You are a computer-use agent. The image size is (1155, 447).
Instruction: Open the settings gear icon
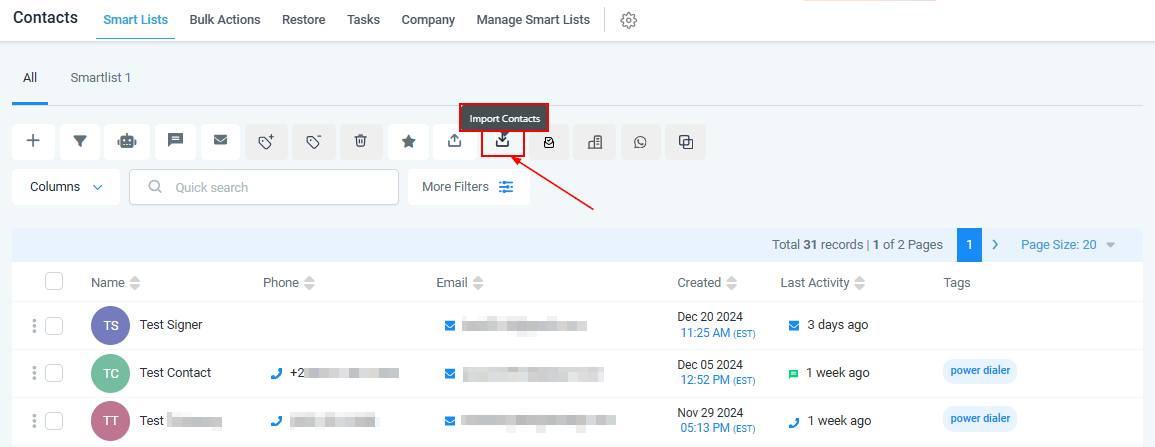[628, 21]
